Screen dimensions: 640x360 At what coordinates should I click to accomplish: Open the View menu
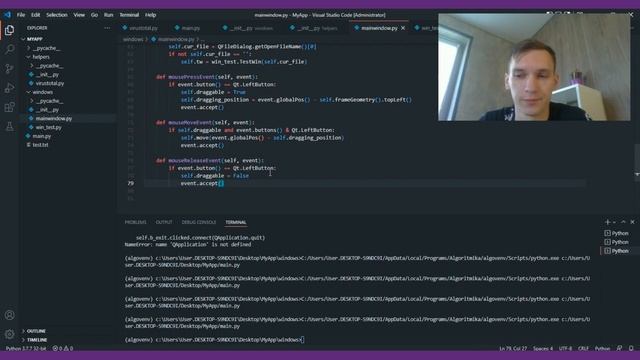click(79, 15)
